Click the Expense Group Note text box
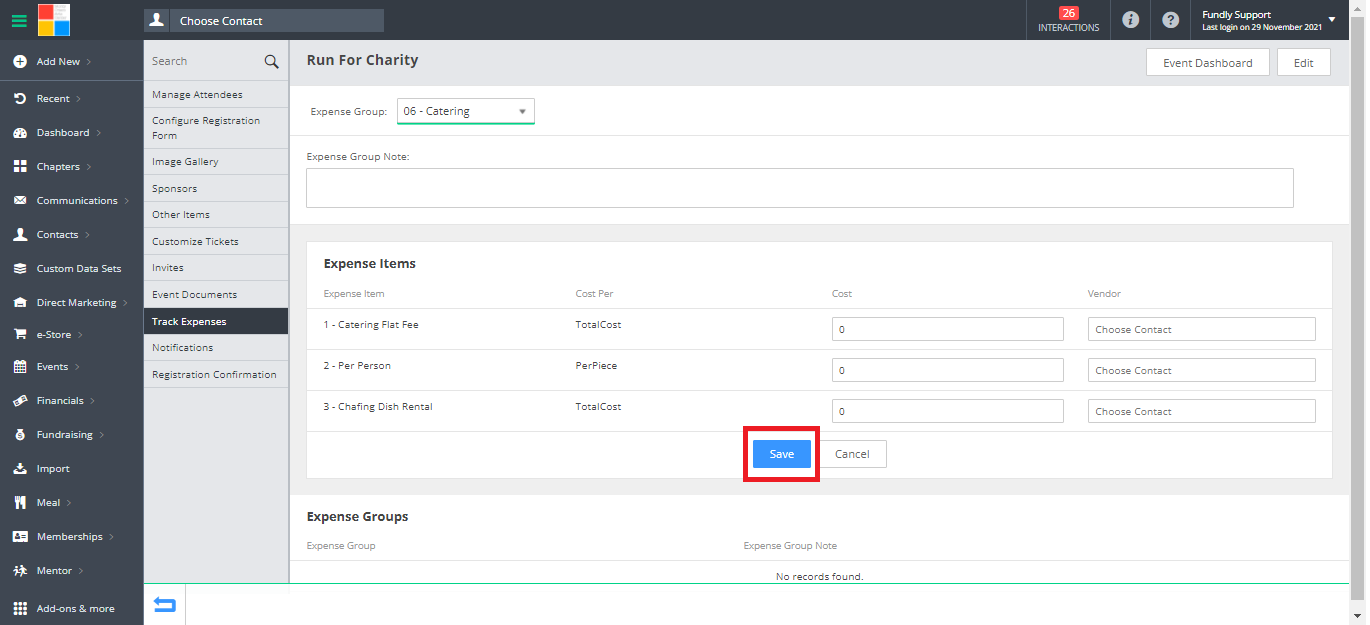1370x625 pixels. pos(800,188)
